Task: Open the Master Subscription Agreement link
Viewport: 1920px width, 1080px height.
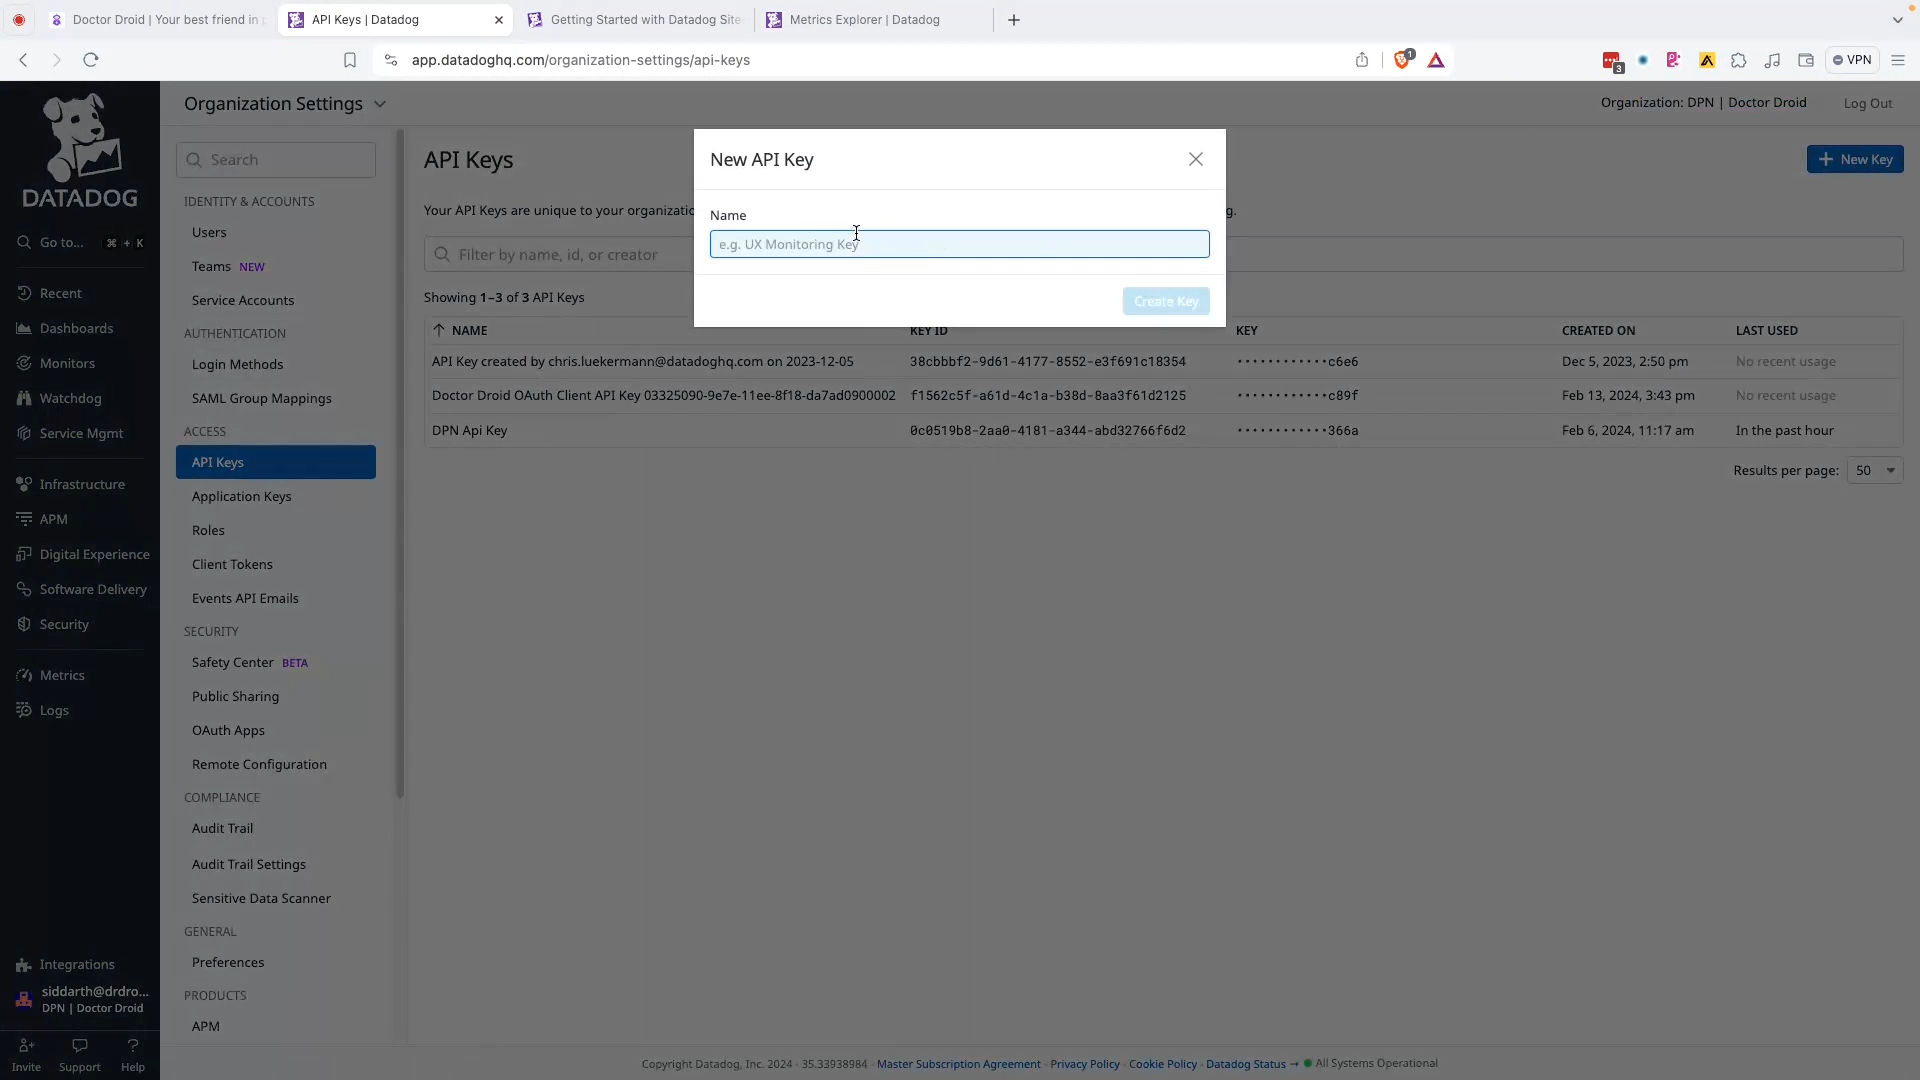Action: (x=958, y=1064)
